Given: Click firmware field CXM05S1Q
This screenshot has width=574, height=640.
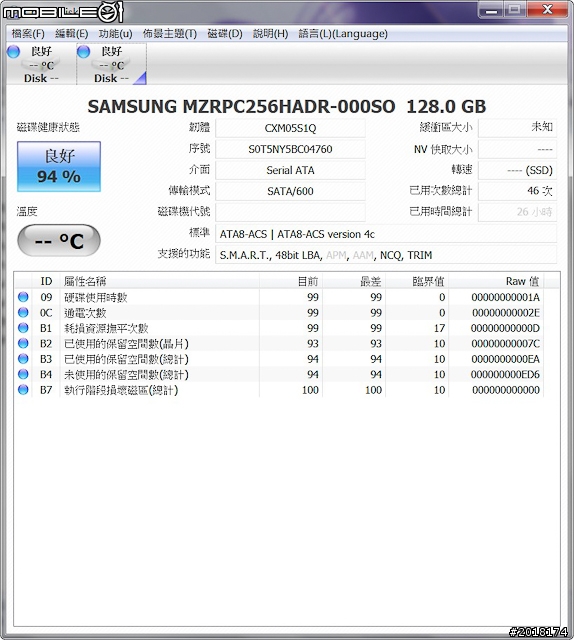Looking at the screenshot, I should click(290, 128).
